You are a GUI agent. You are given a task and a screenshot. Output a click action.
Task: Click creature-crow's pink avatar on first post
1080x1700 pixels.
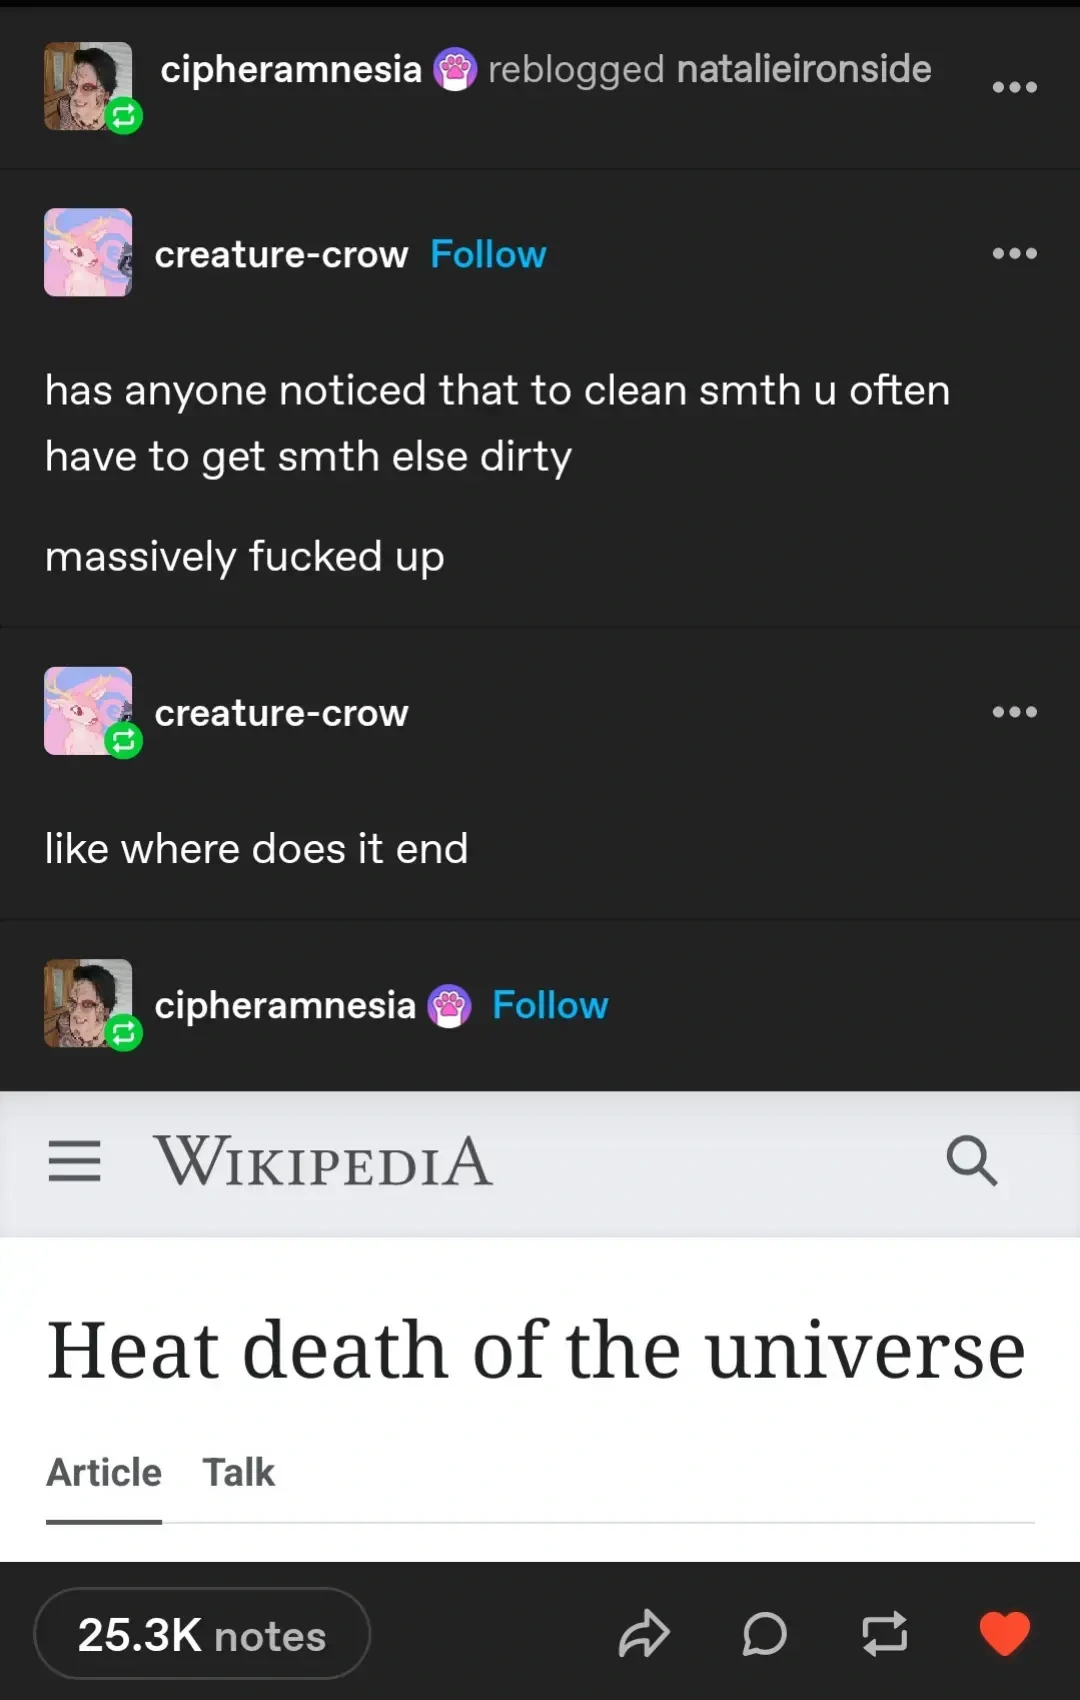[88, 252]
